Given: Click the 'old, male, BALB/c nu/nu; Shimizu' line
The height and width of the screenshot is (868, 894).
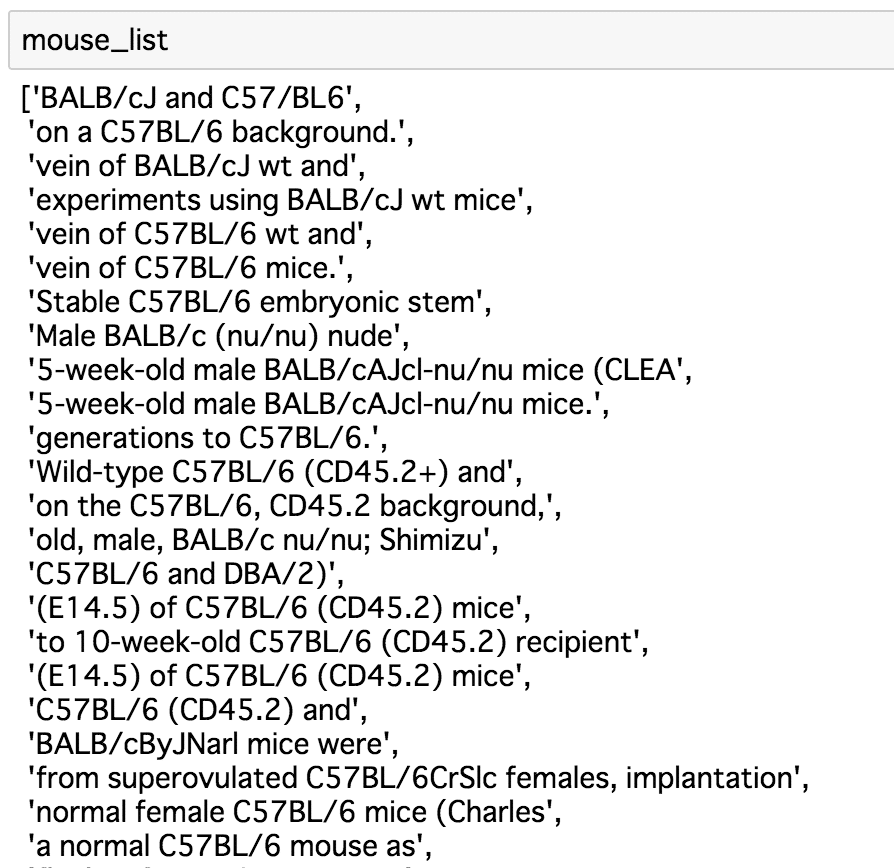Looking at the screenshot, I should [x=263, y=540].
